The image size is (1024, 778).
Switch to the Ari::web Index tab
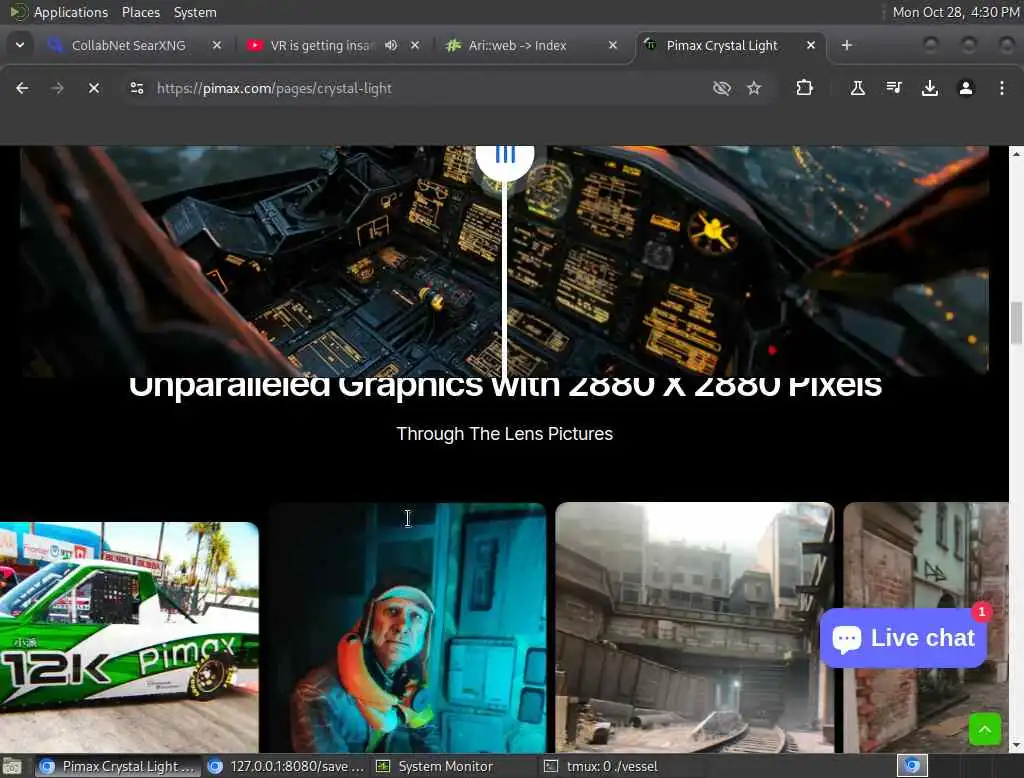click(517, 45)
